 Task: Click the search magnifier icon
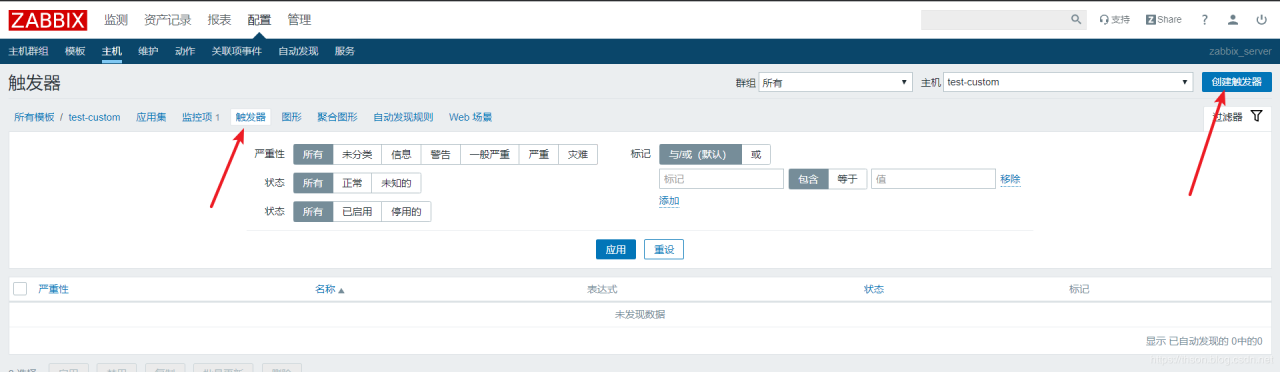click(1077, 19)
